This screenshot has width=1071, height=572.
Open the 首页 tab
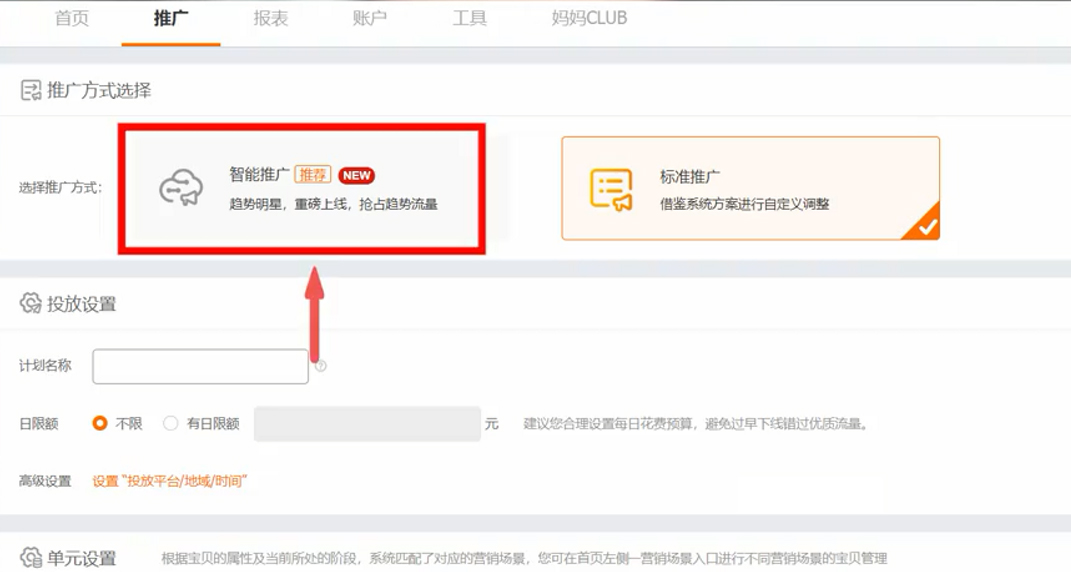point(72,18)
